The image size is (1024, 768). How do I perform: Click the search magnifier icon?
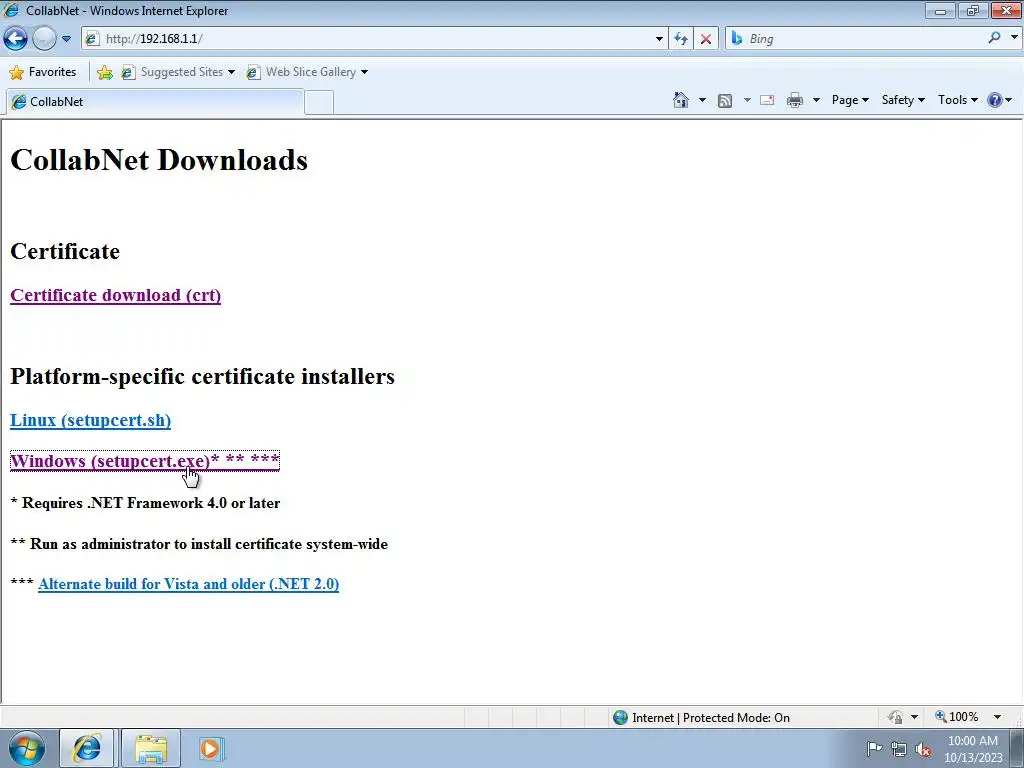[994, 38]
